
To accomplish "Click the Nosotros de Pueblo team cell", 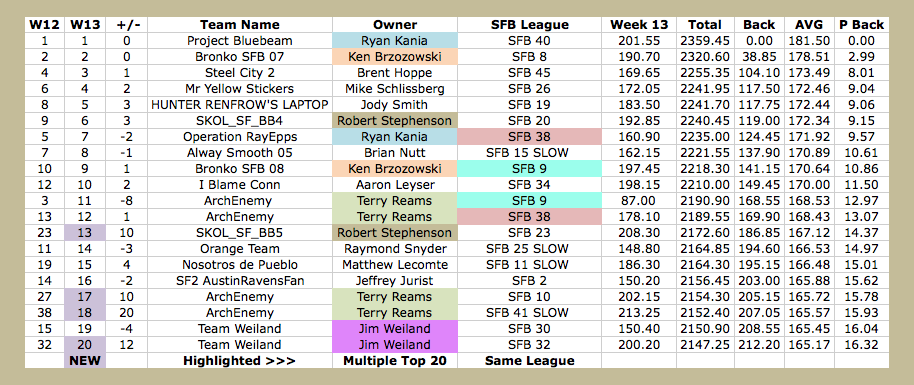I will 240,264.
